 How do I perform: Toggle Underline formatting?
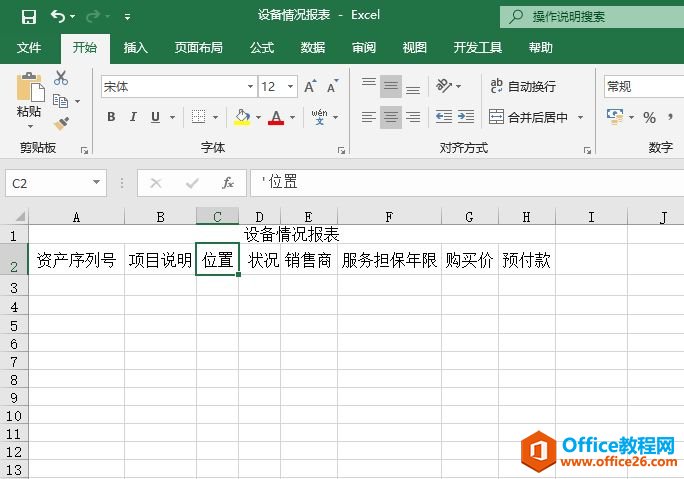pos(155,117)
